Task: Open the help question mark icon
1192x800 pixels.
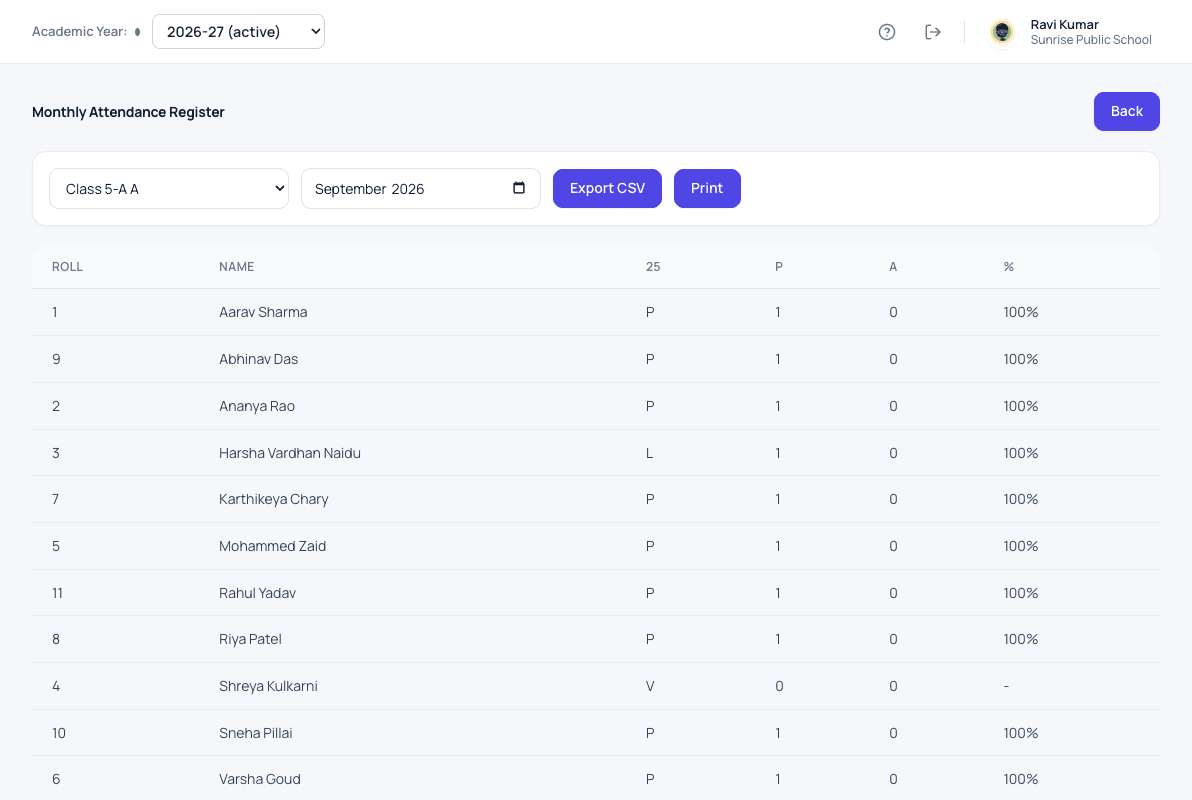Action: 886,32
